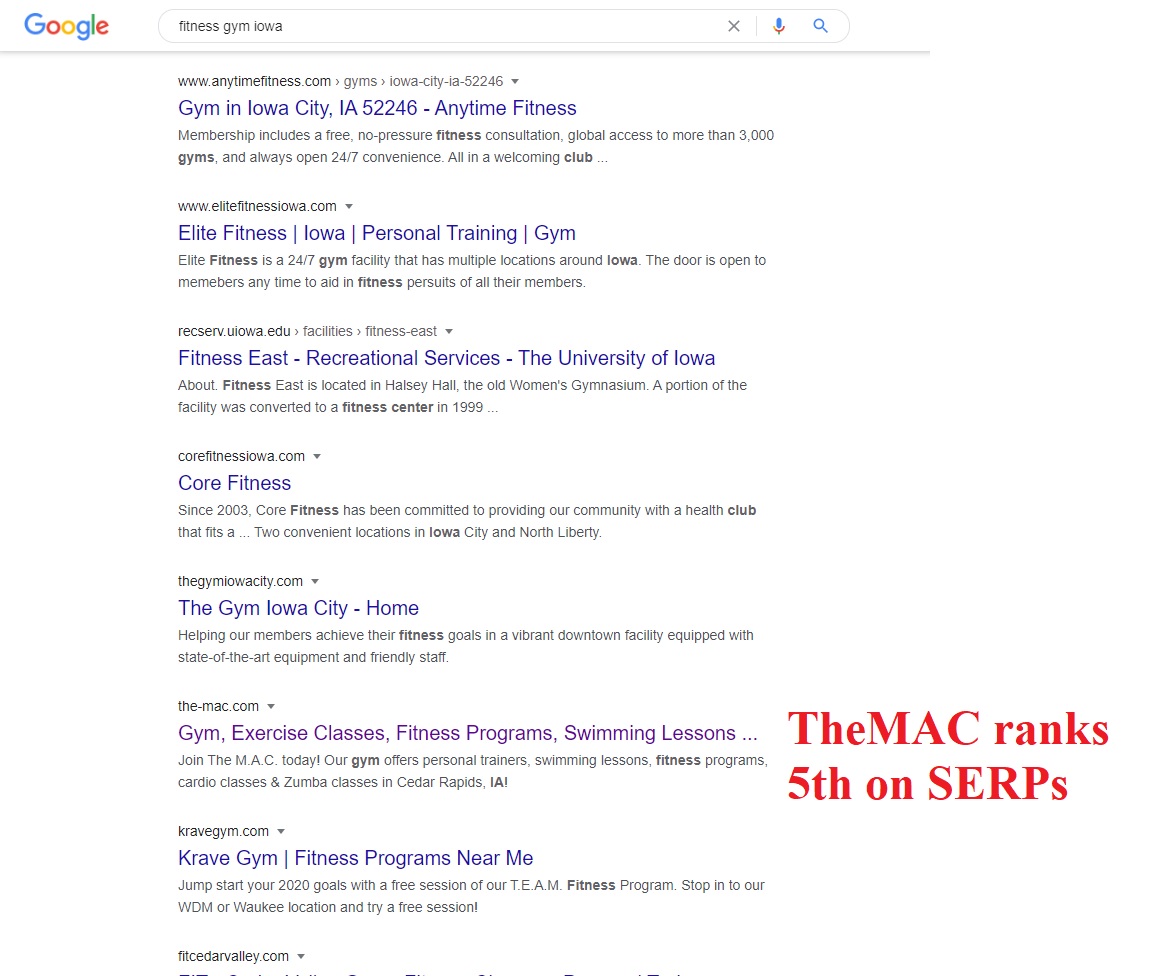The image size is (1152, 976).
Task: Open the dropdown arrow beside elitefitnessiowa.com
Action: click(x=349, y=207)
